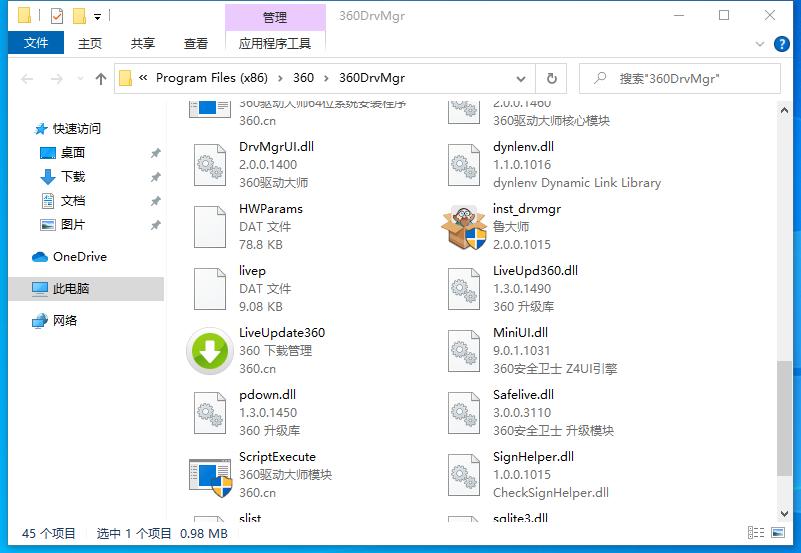
Task: Open the DrvMgrUI.dll file icon
Action: pos(209,165)
